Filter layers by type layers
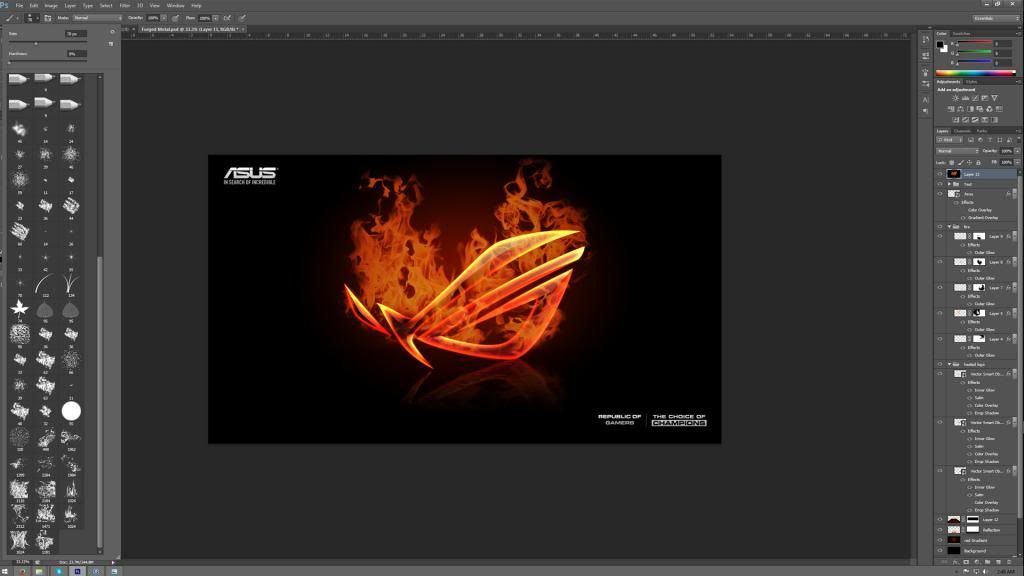The height and width of the screenshot is (576, 1024). point(990,140)
